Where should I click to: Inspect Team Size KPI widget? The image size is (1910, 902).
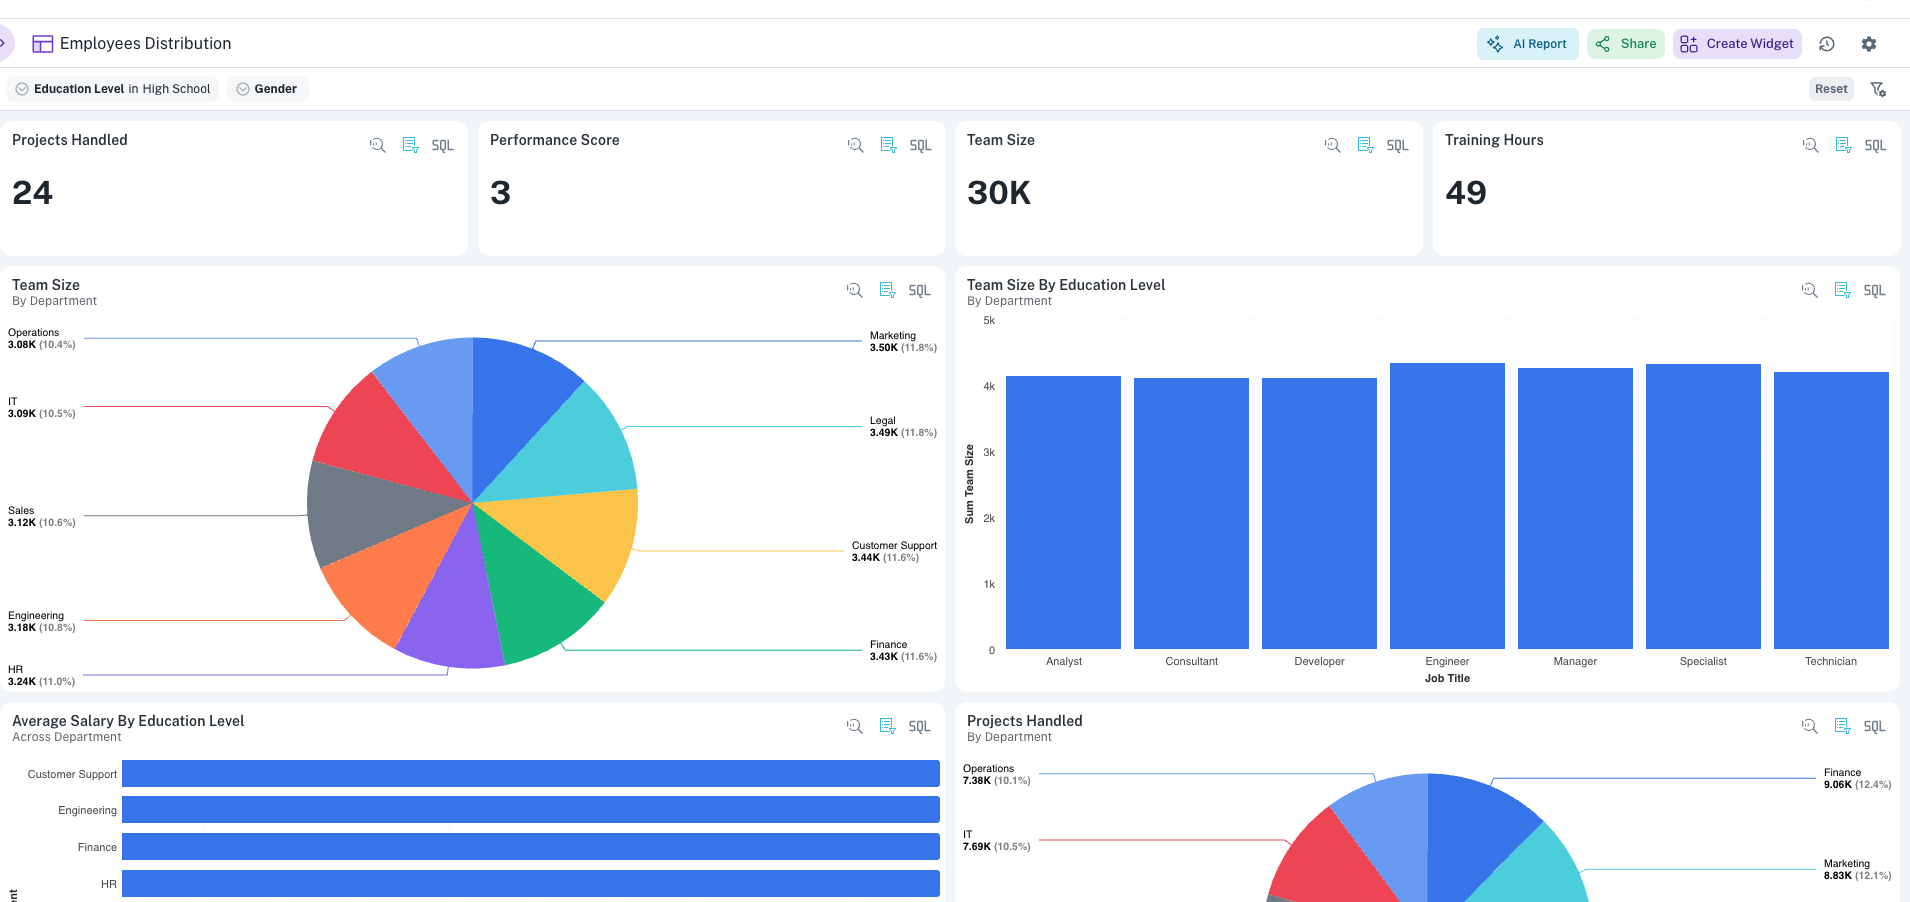(1332, 145)
